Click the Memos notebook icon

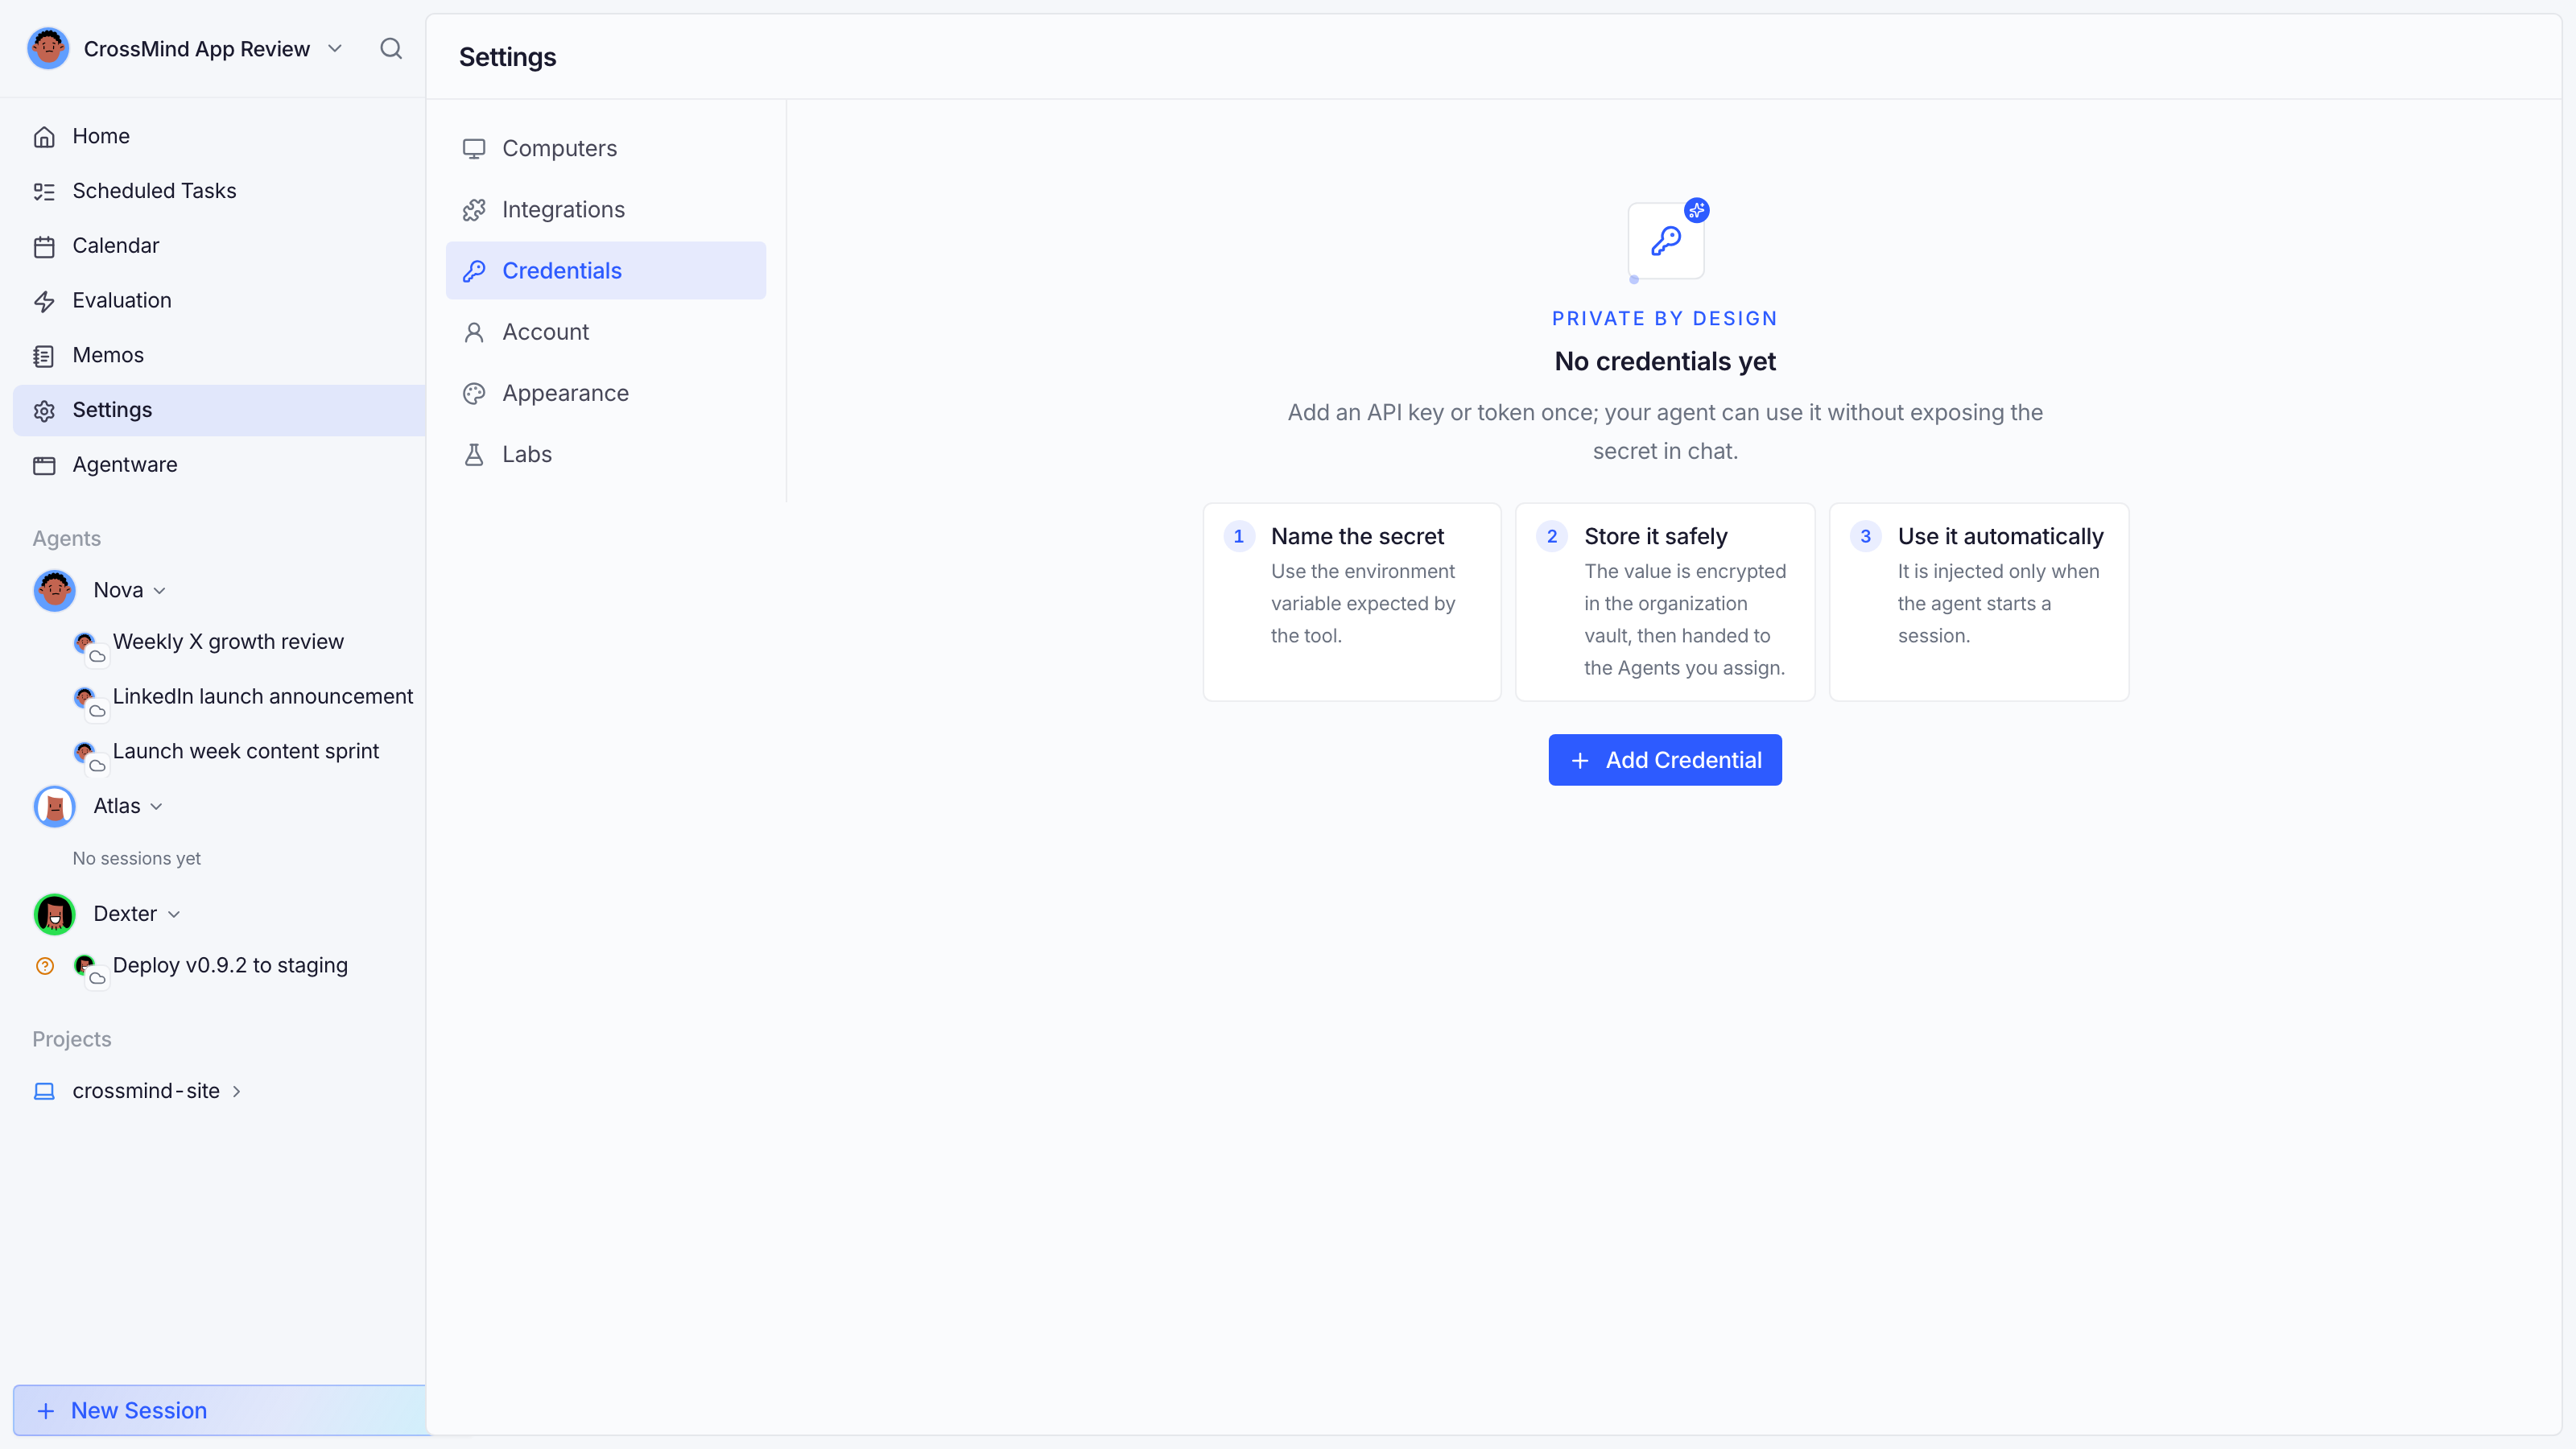click(x=44, y=356)
